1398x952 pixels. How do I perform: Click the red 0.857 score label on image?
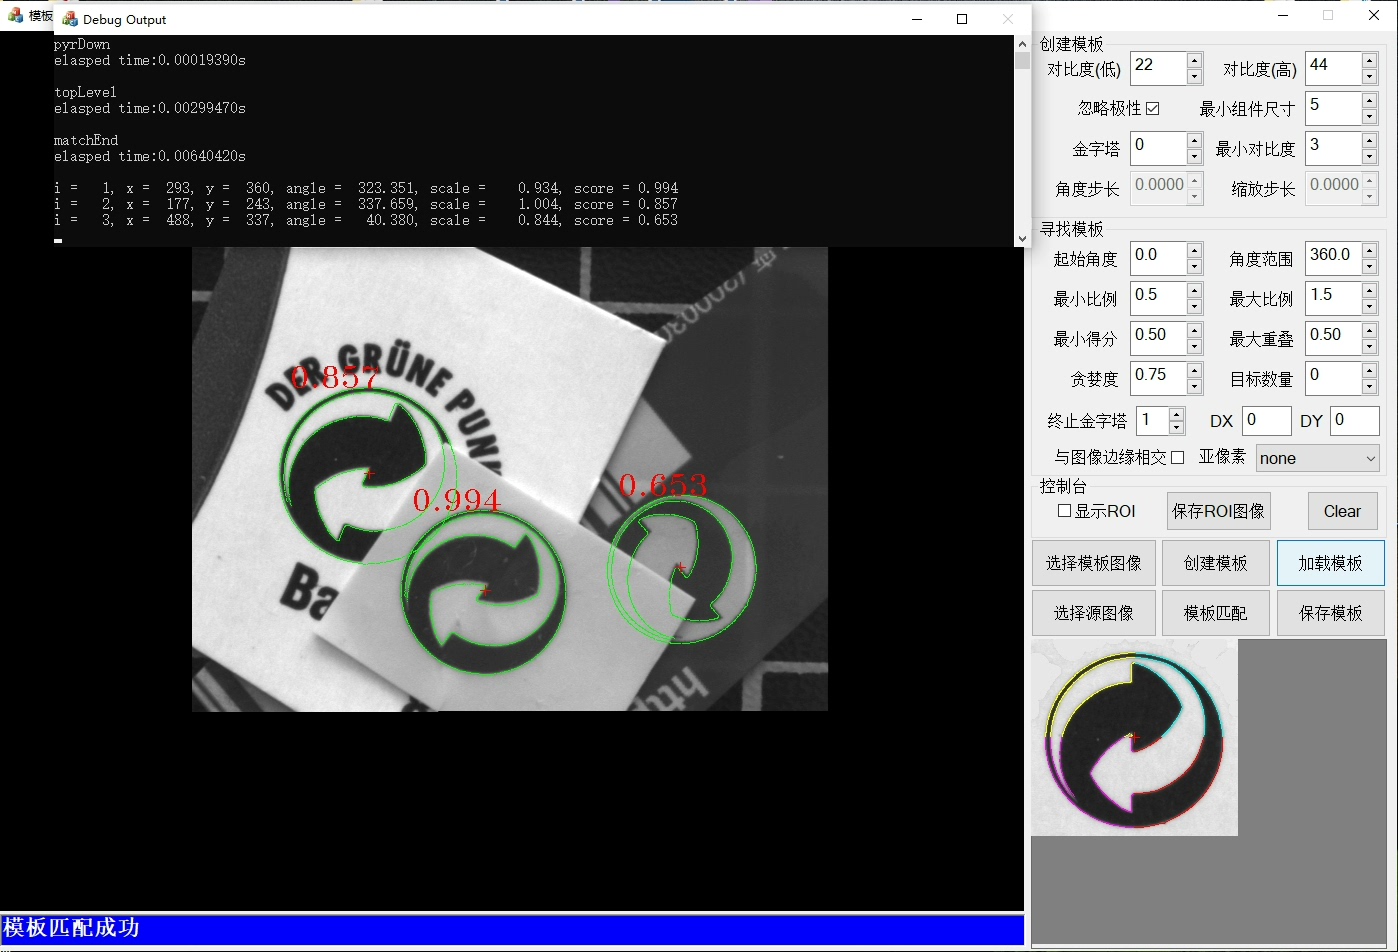coord(335,377)
